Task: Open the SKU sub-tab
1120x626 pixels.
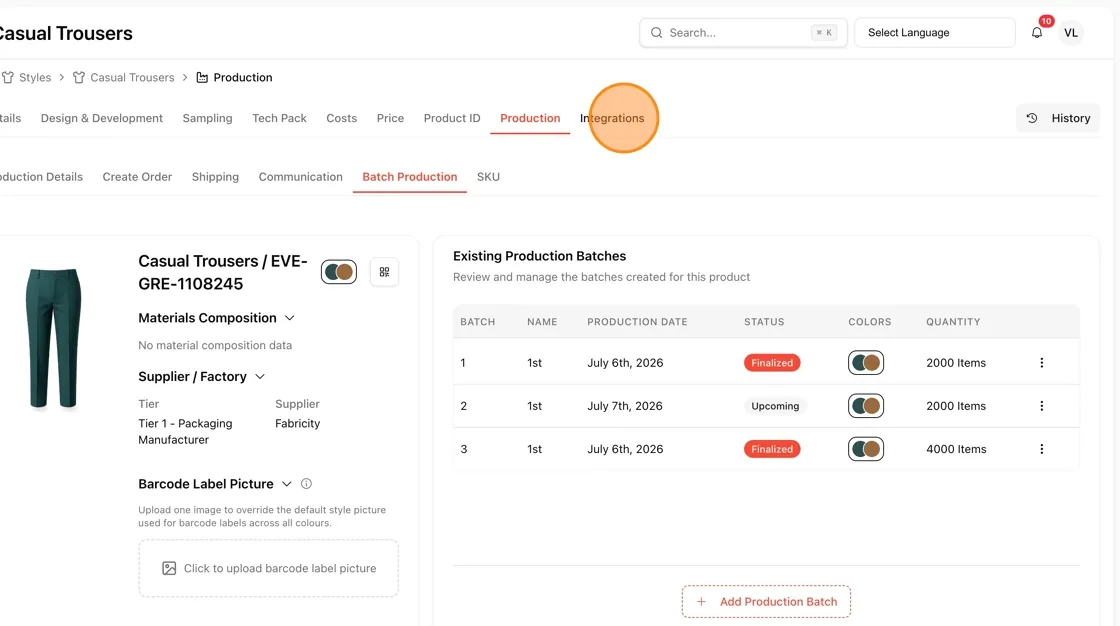Action: pos(488,177)
